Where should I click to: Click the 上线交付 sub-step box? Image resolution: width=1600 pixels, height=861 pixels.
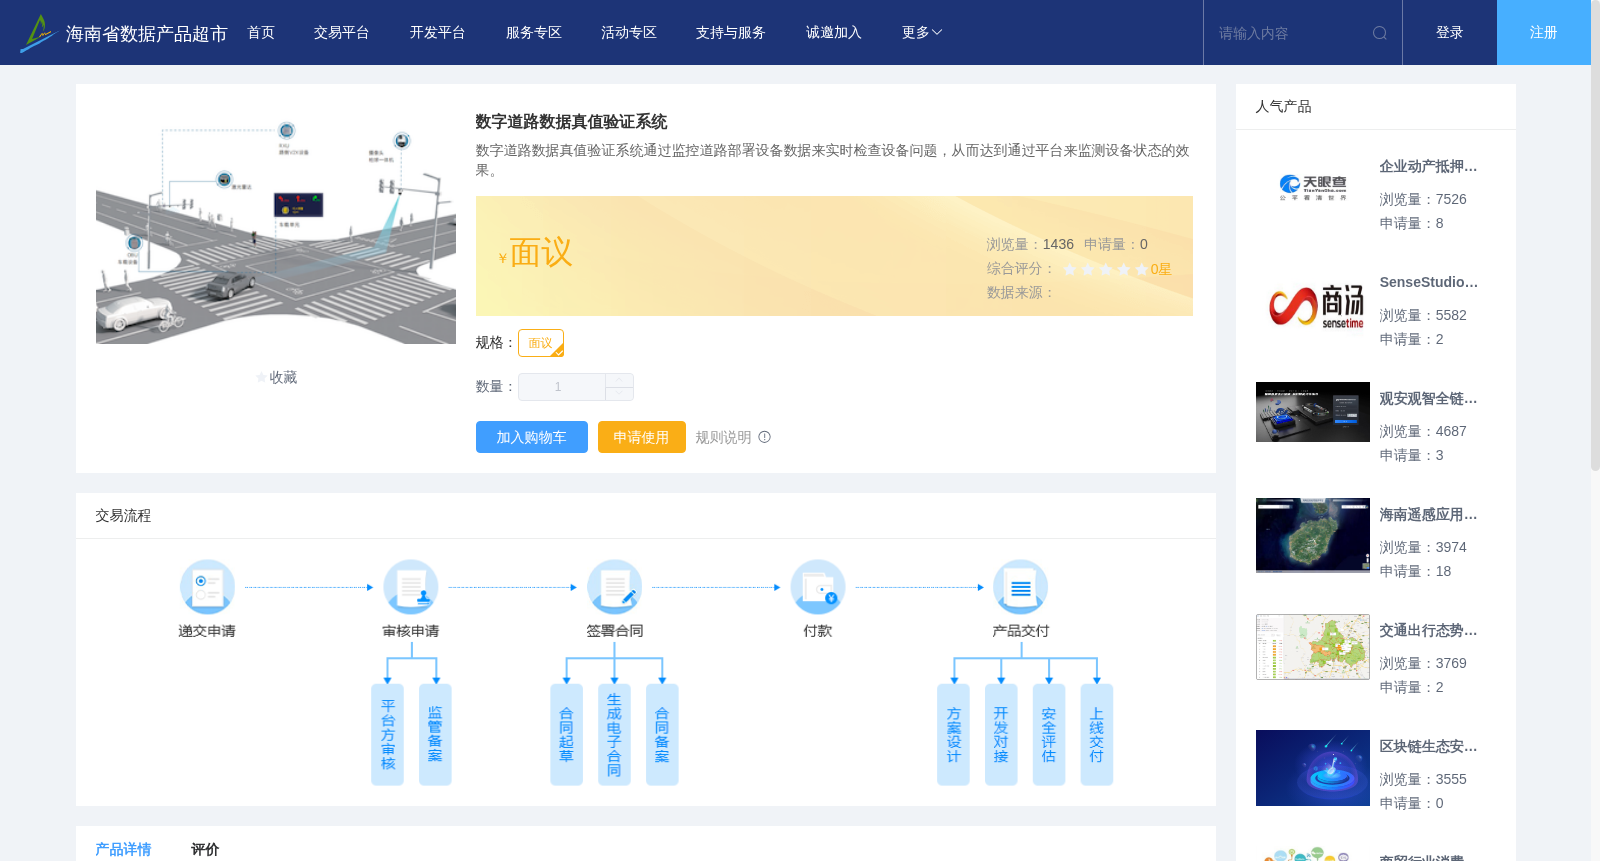pos(1097,734)
